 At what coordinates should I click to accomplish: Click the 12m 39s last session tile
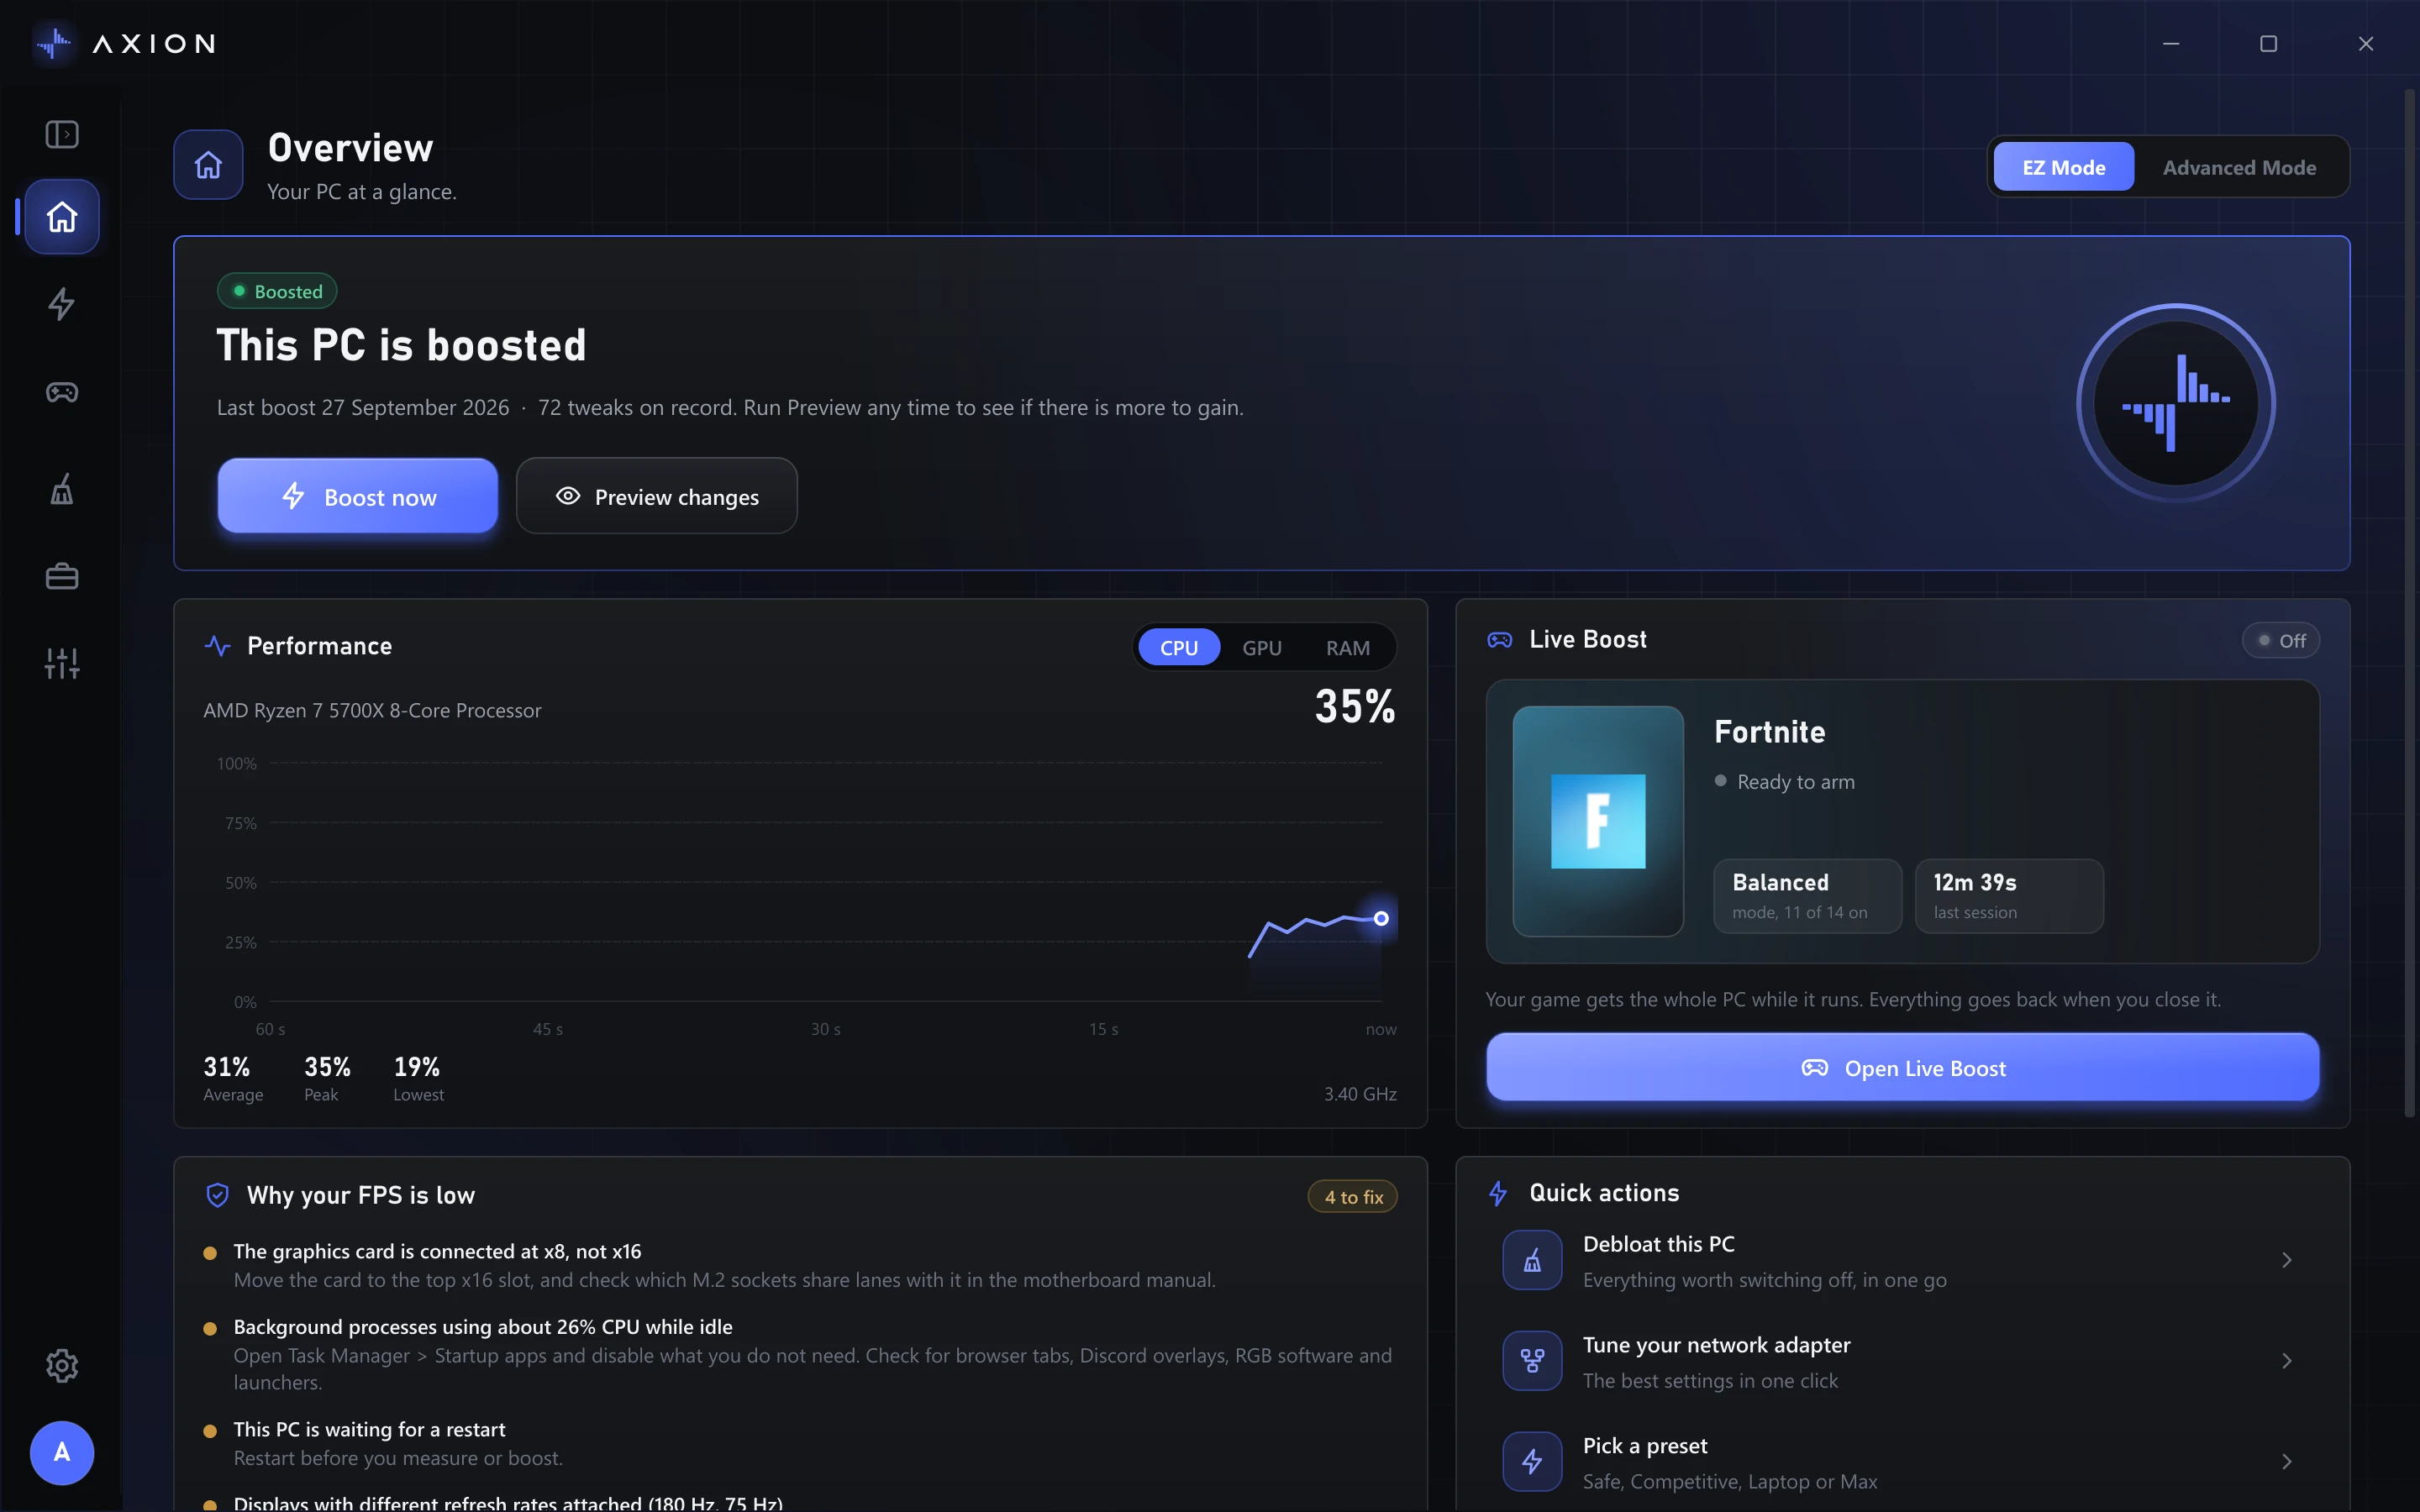tap(2009, 896)
